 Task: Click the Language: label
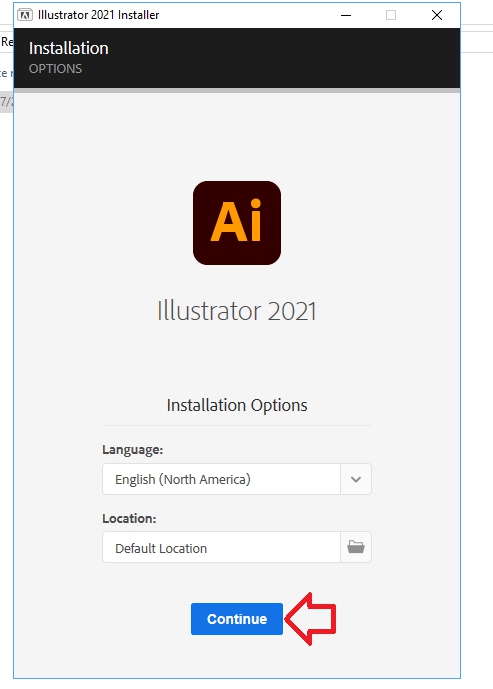click(x=133, y=450)
